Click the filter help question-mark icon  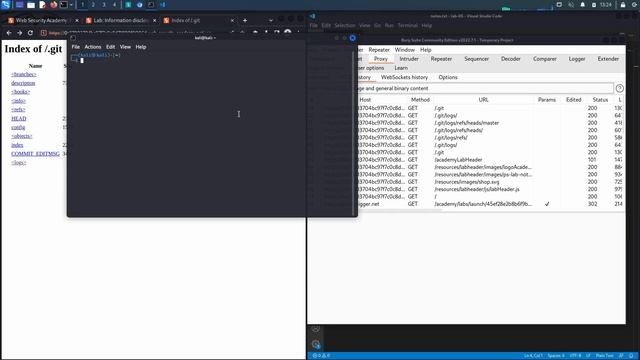[620, 88]
